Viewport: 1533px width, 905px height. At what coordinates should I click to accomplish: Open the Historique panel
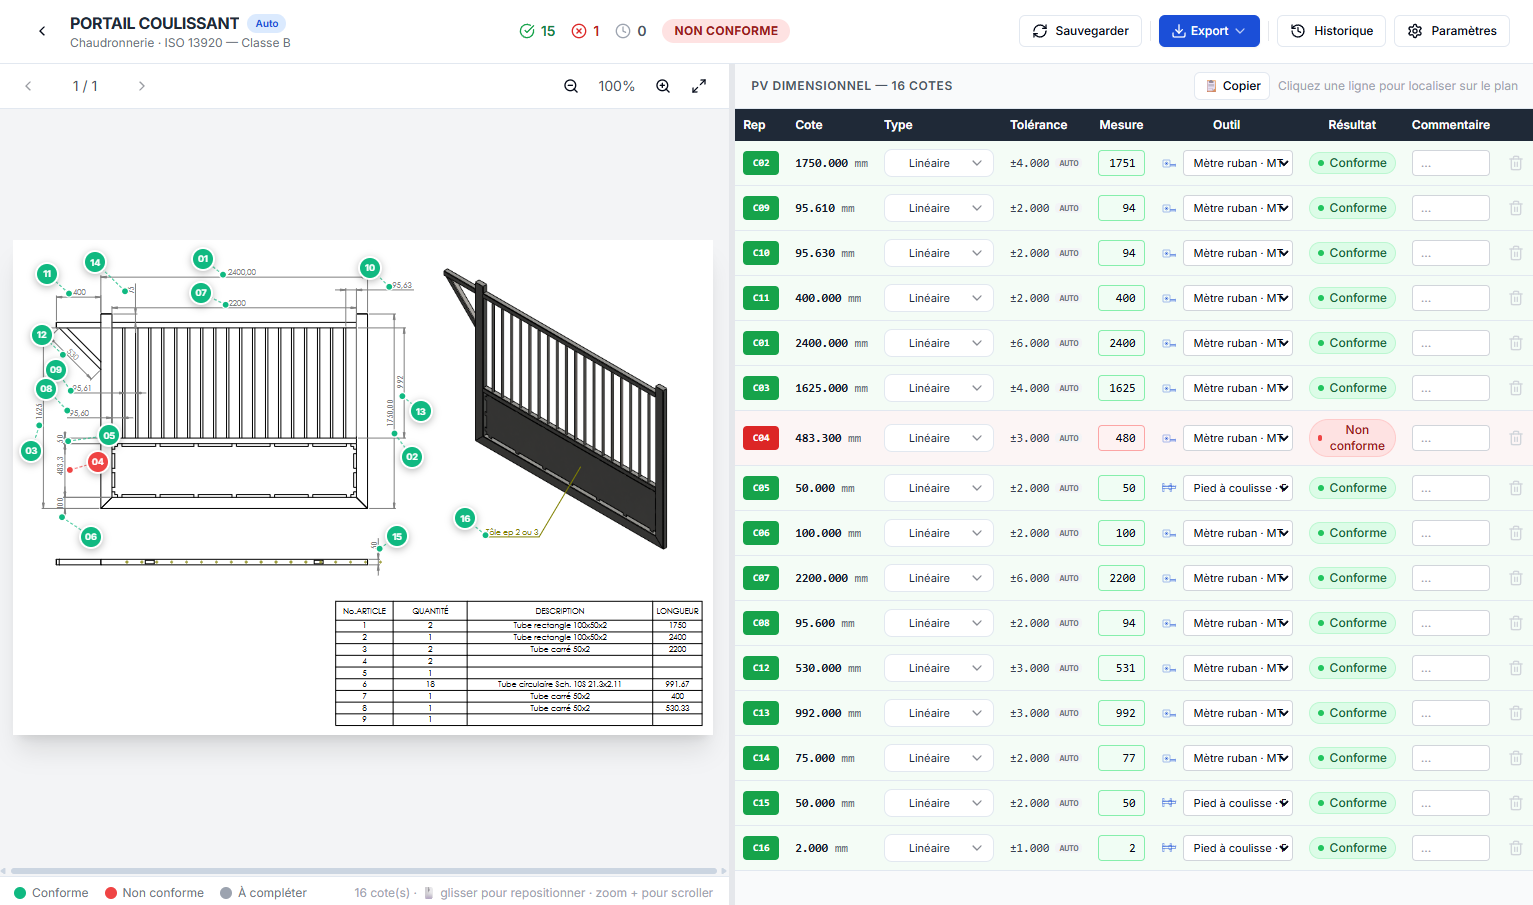point(1331,31)
